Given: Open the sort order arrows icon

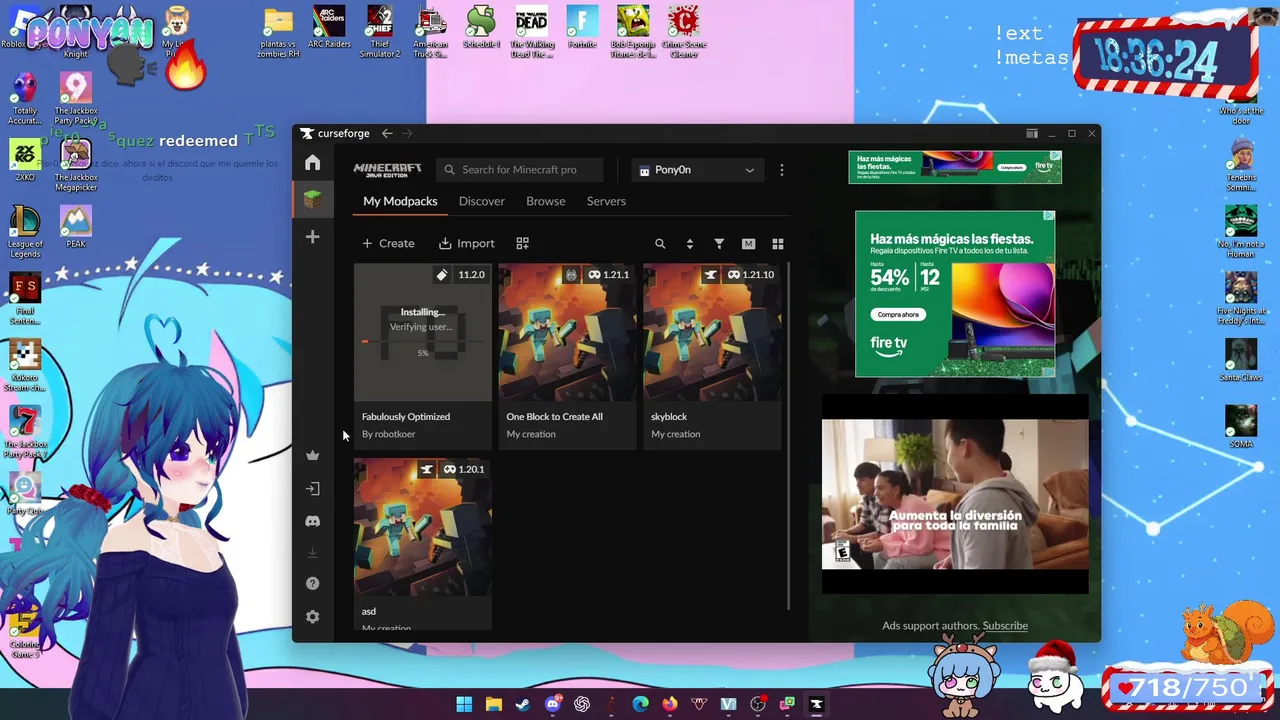Looking at the screenshot, I should [x=689, y=243].
